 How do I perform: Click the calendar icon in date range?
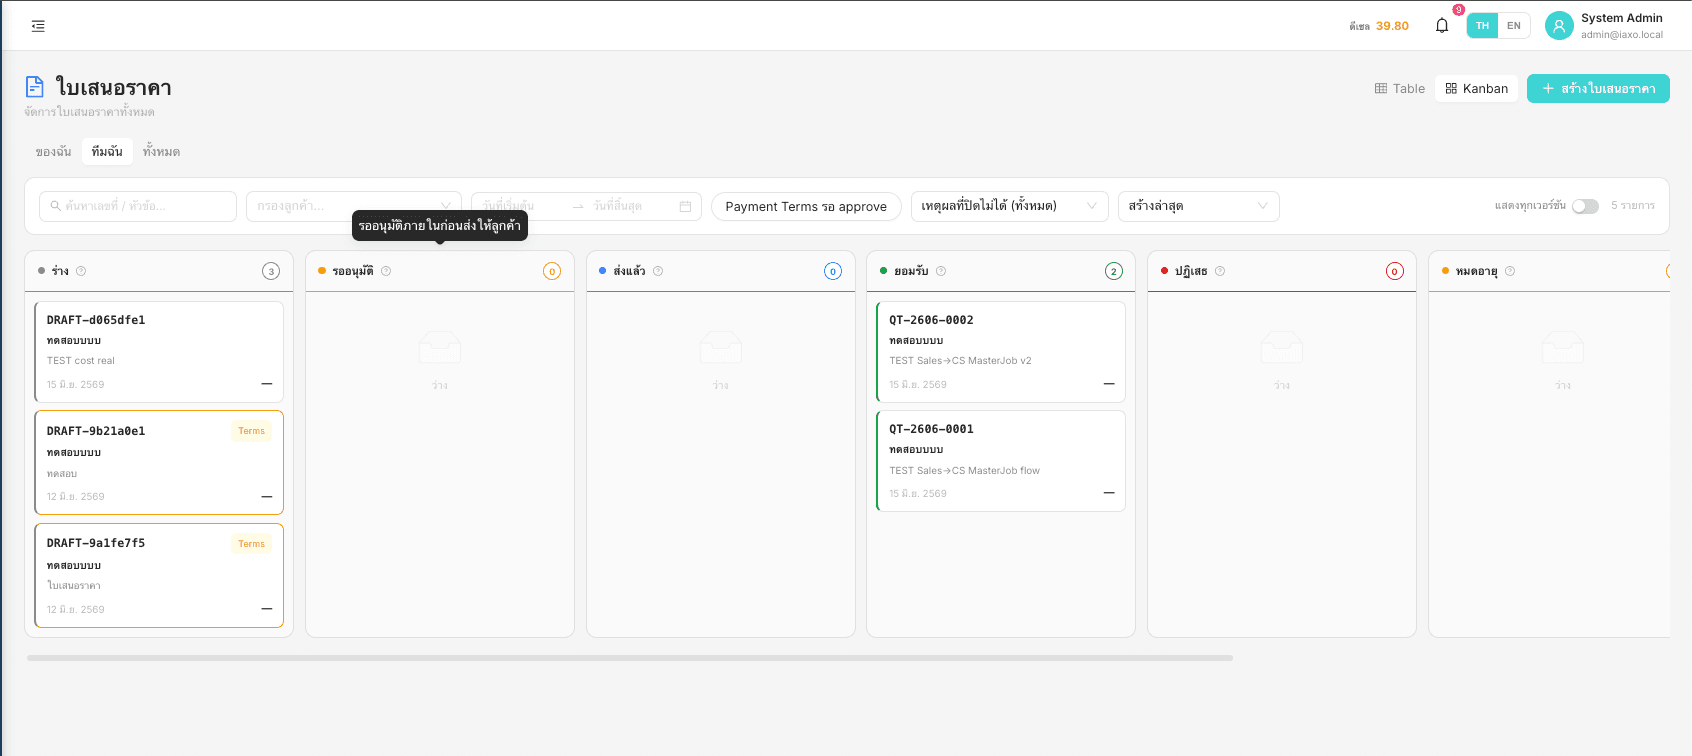point(685,206)
